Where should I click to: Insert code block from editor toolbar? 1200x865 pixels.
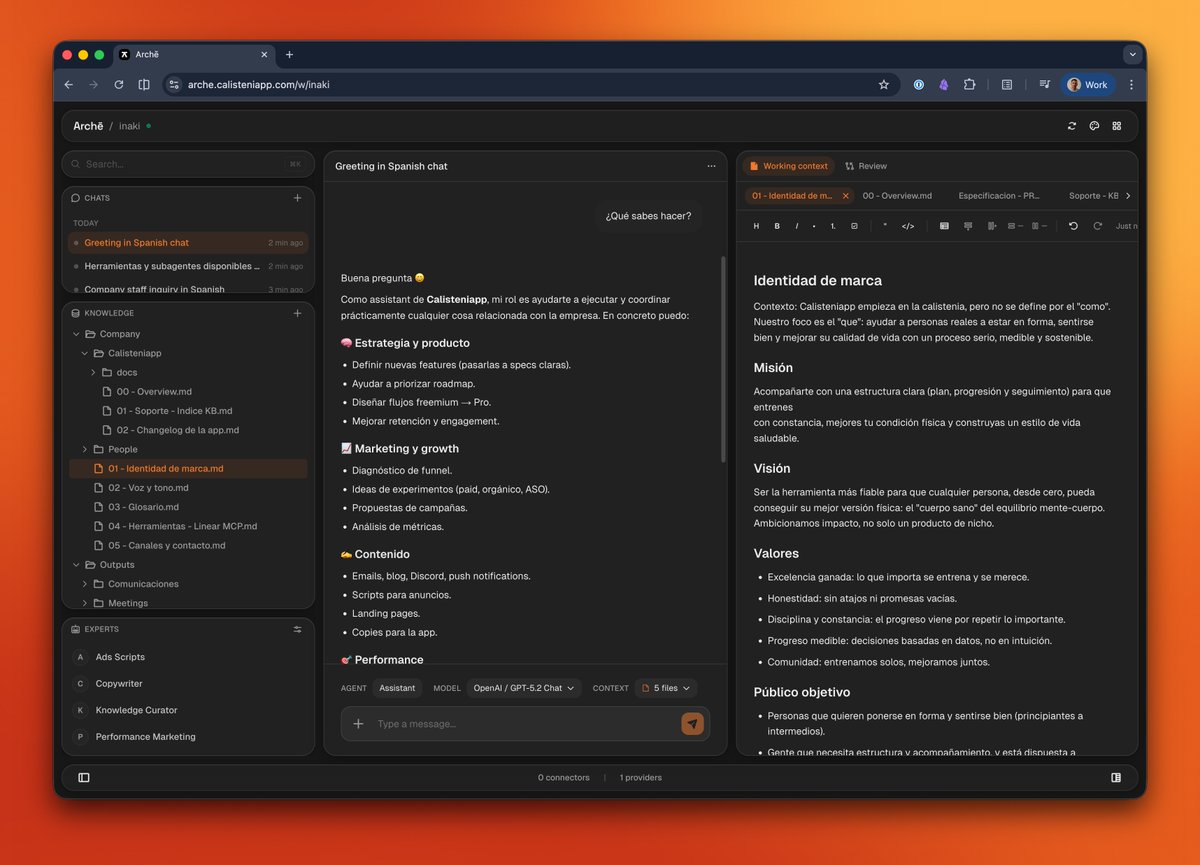pos(908,226)
